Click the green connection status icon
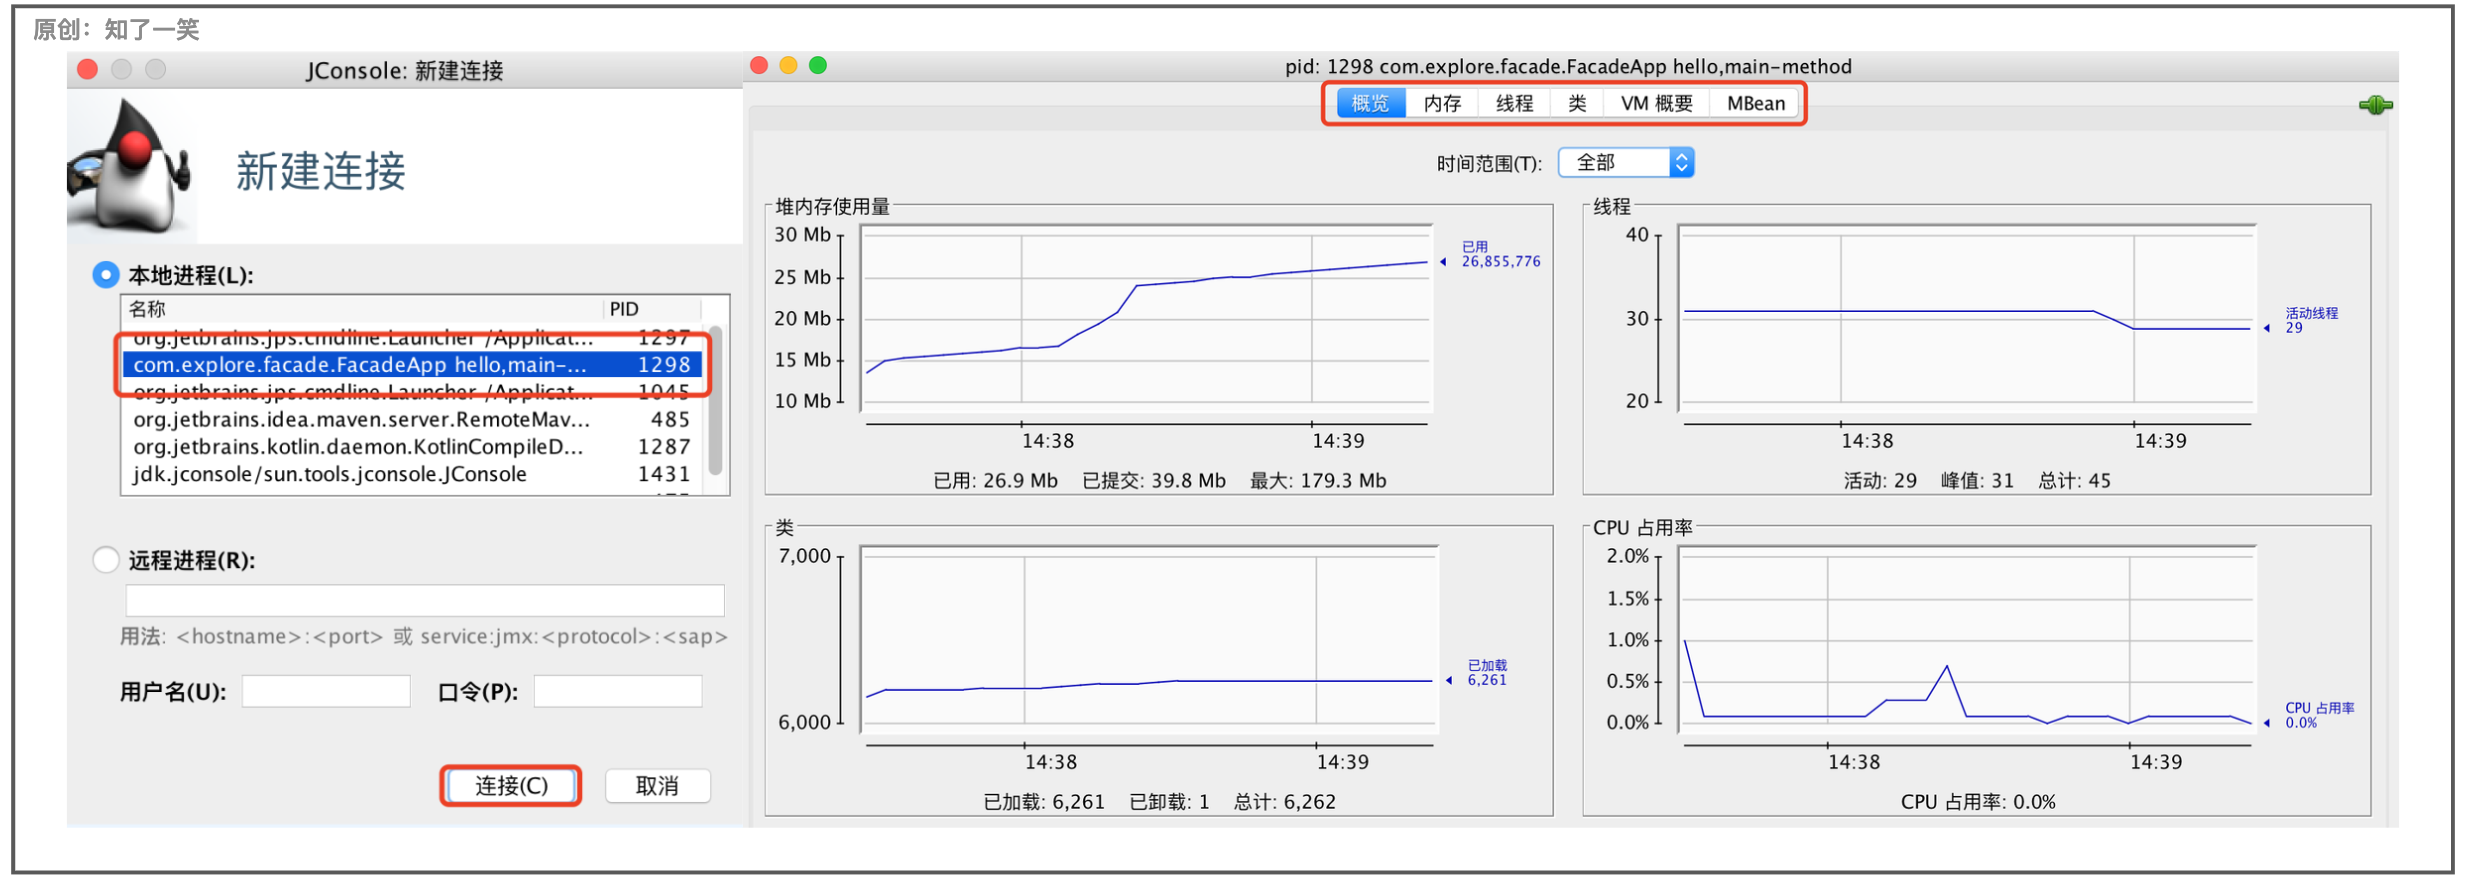The image size is (2470, 878). click(2375, 105)
